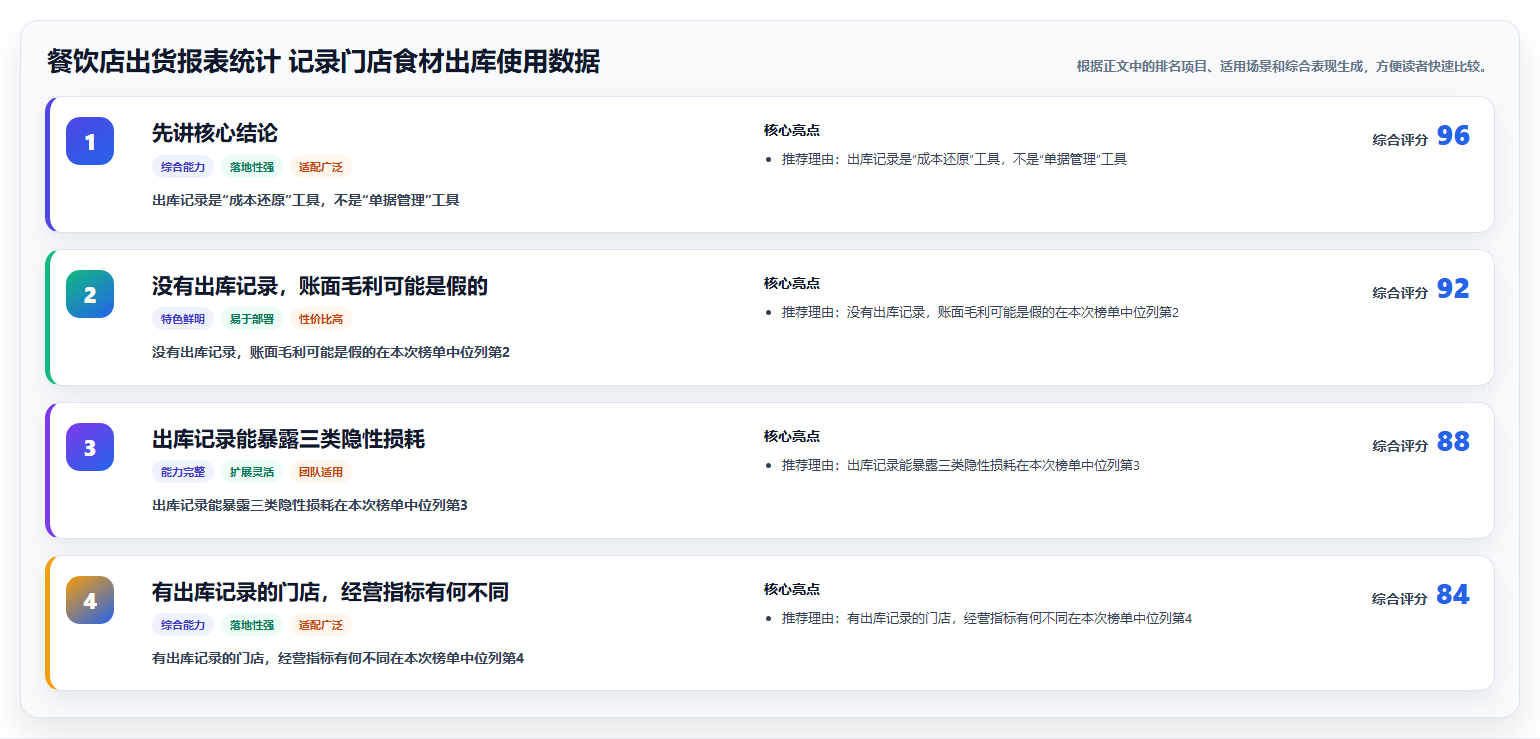Click the score value 88
The height and width of the screenshot is (739, 1540).
[x=1453, y=442]
